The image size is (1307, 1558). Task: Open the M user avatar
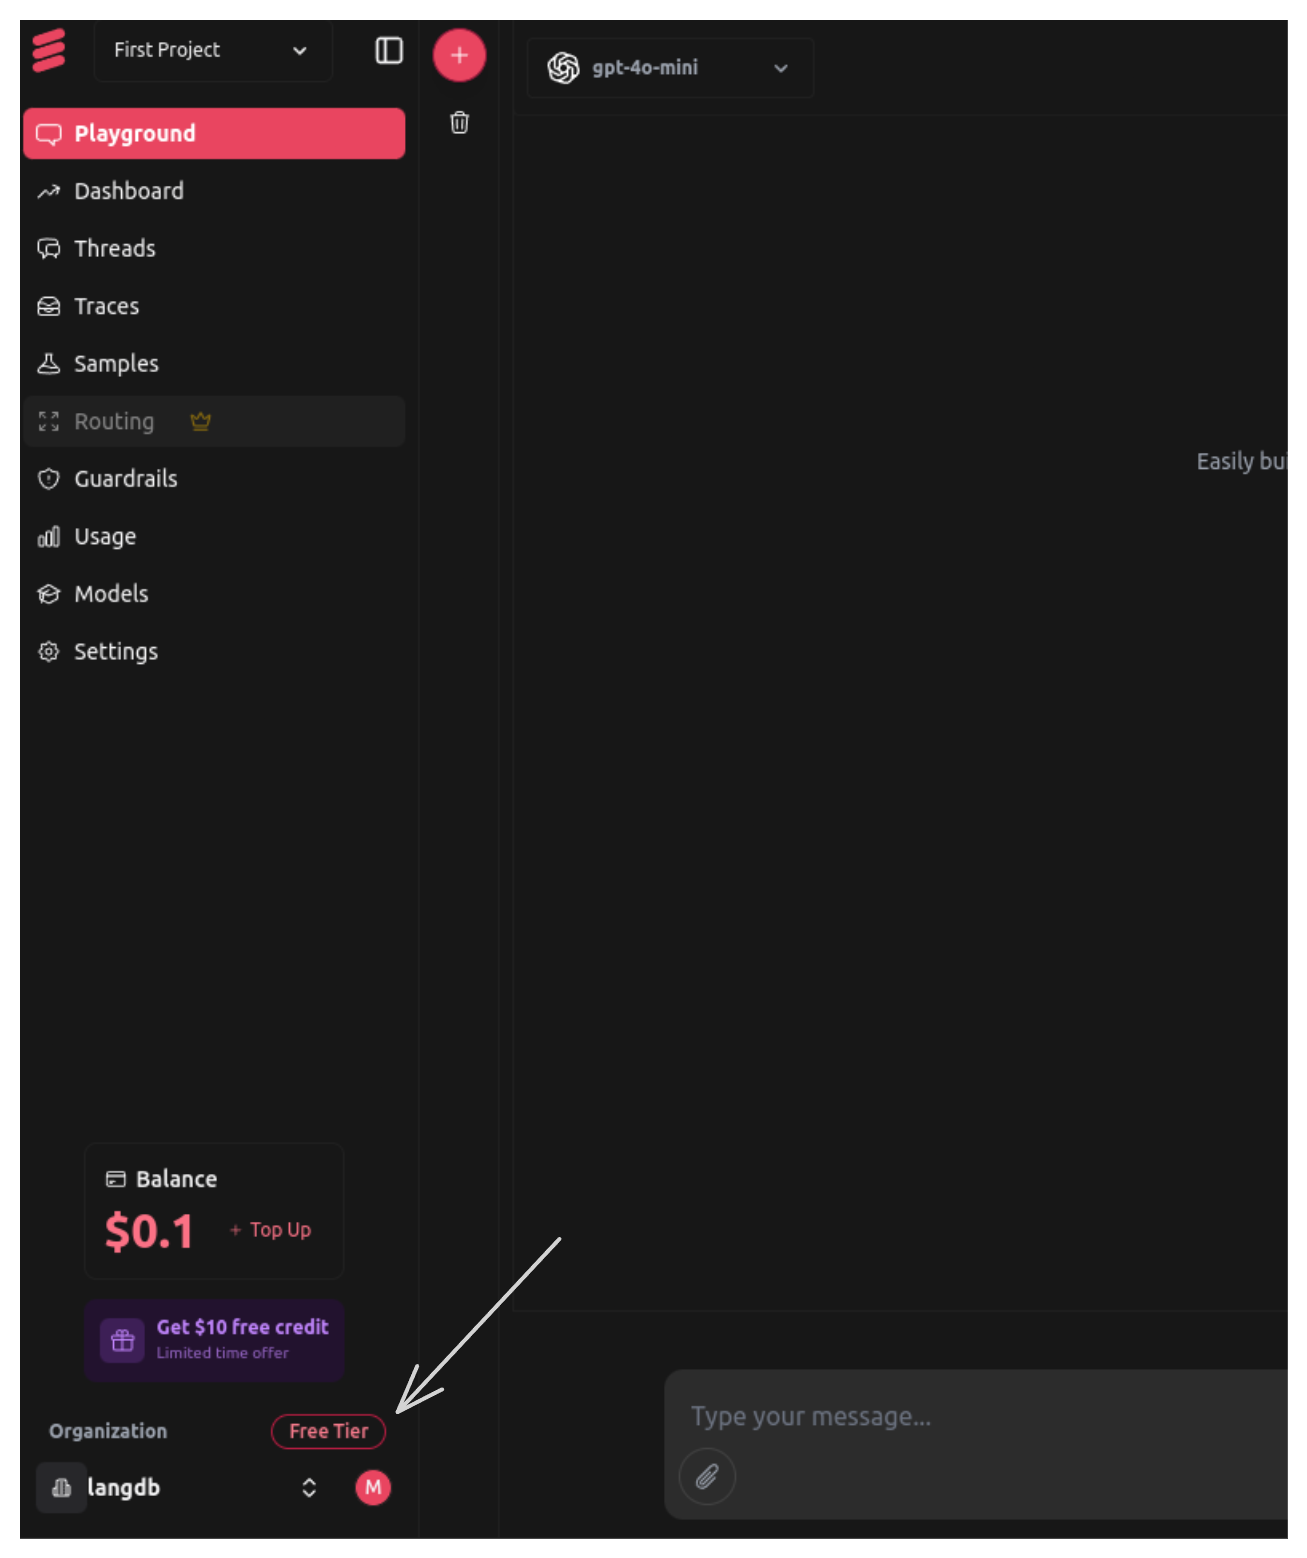[373, 1487]
